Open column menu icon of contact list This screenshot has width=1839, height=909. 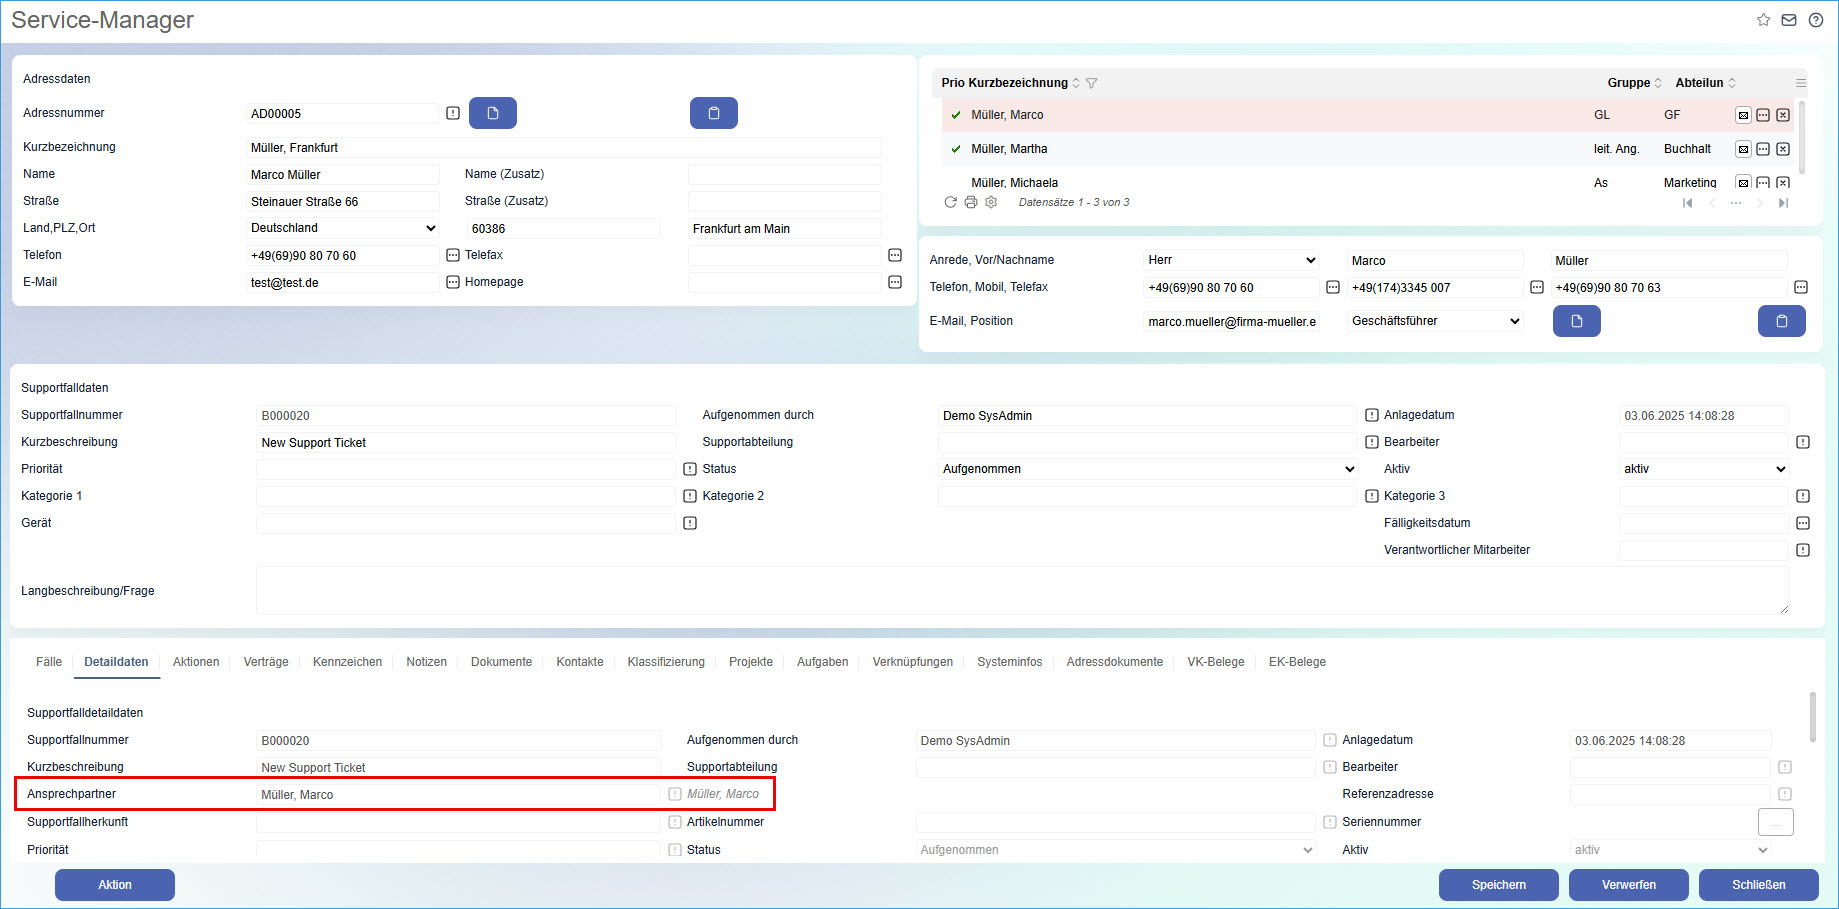(1801, 83)
